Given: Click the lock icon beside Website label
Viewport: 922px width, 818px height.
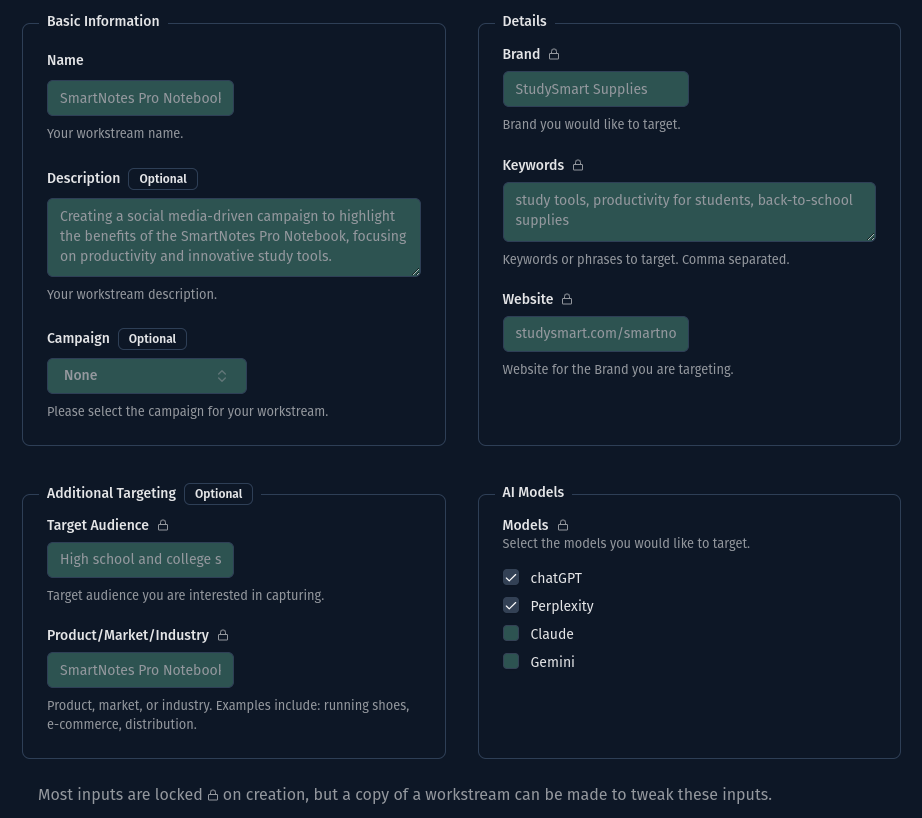Looking at the screenshot, I should point(567,299).
